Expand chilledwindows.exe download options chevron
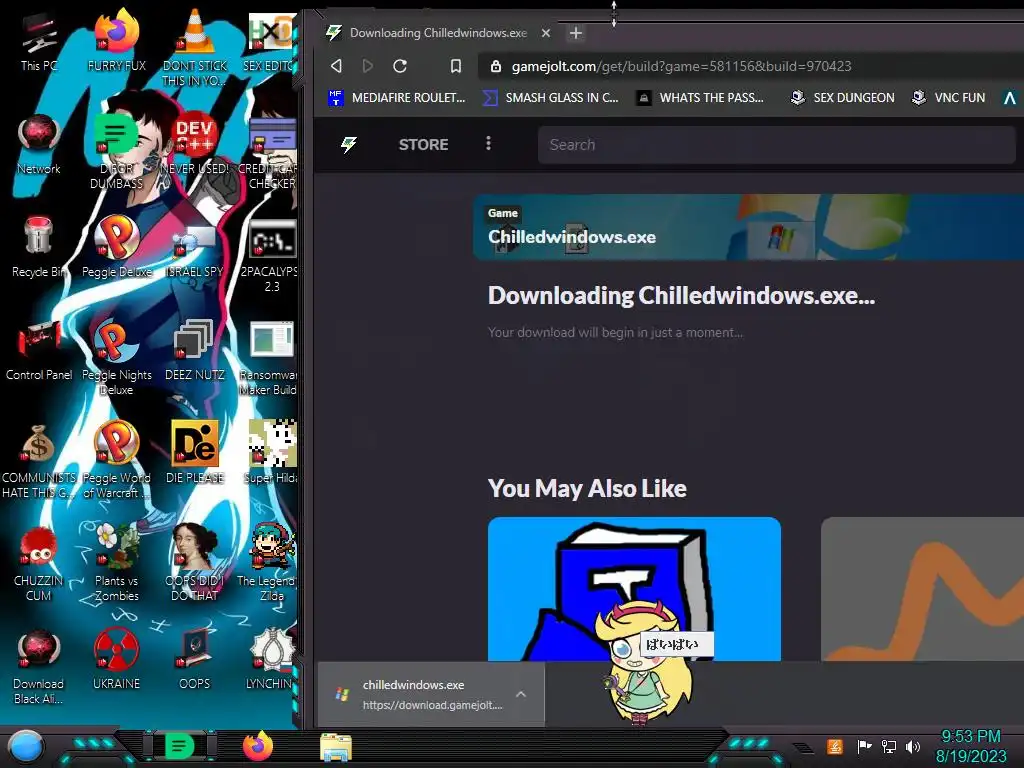Screen dimensions: 1024x768 pos(521,694)
